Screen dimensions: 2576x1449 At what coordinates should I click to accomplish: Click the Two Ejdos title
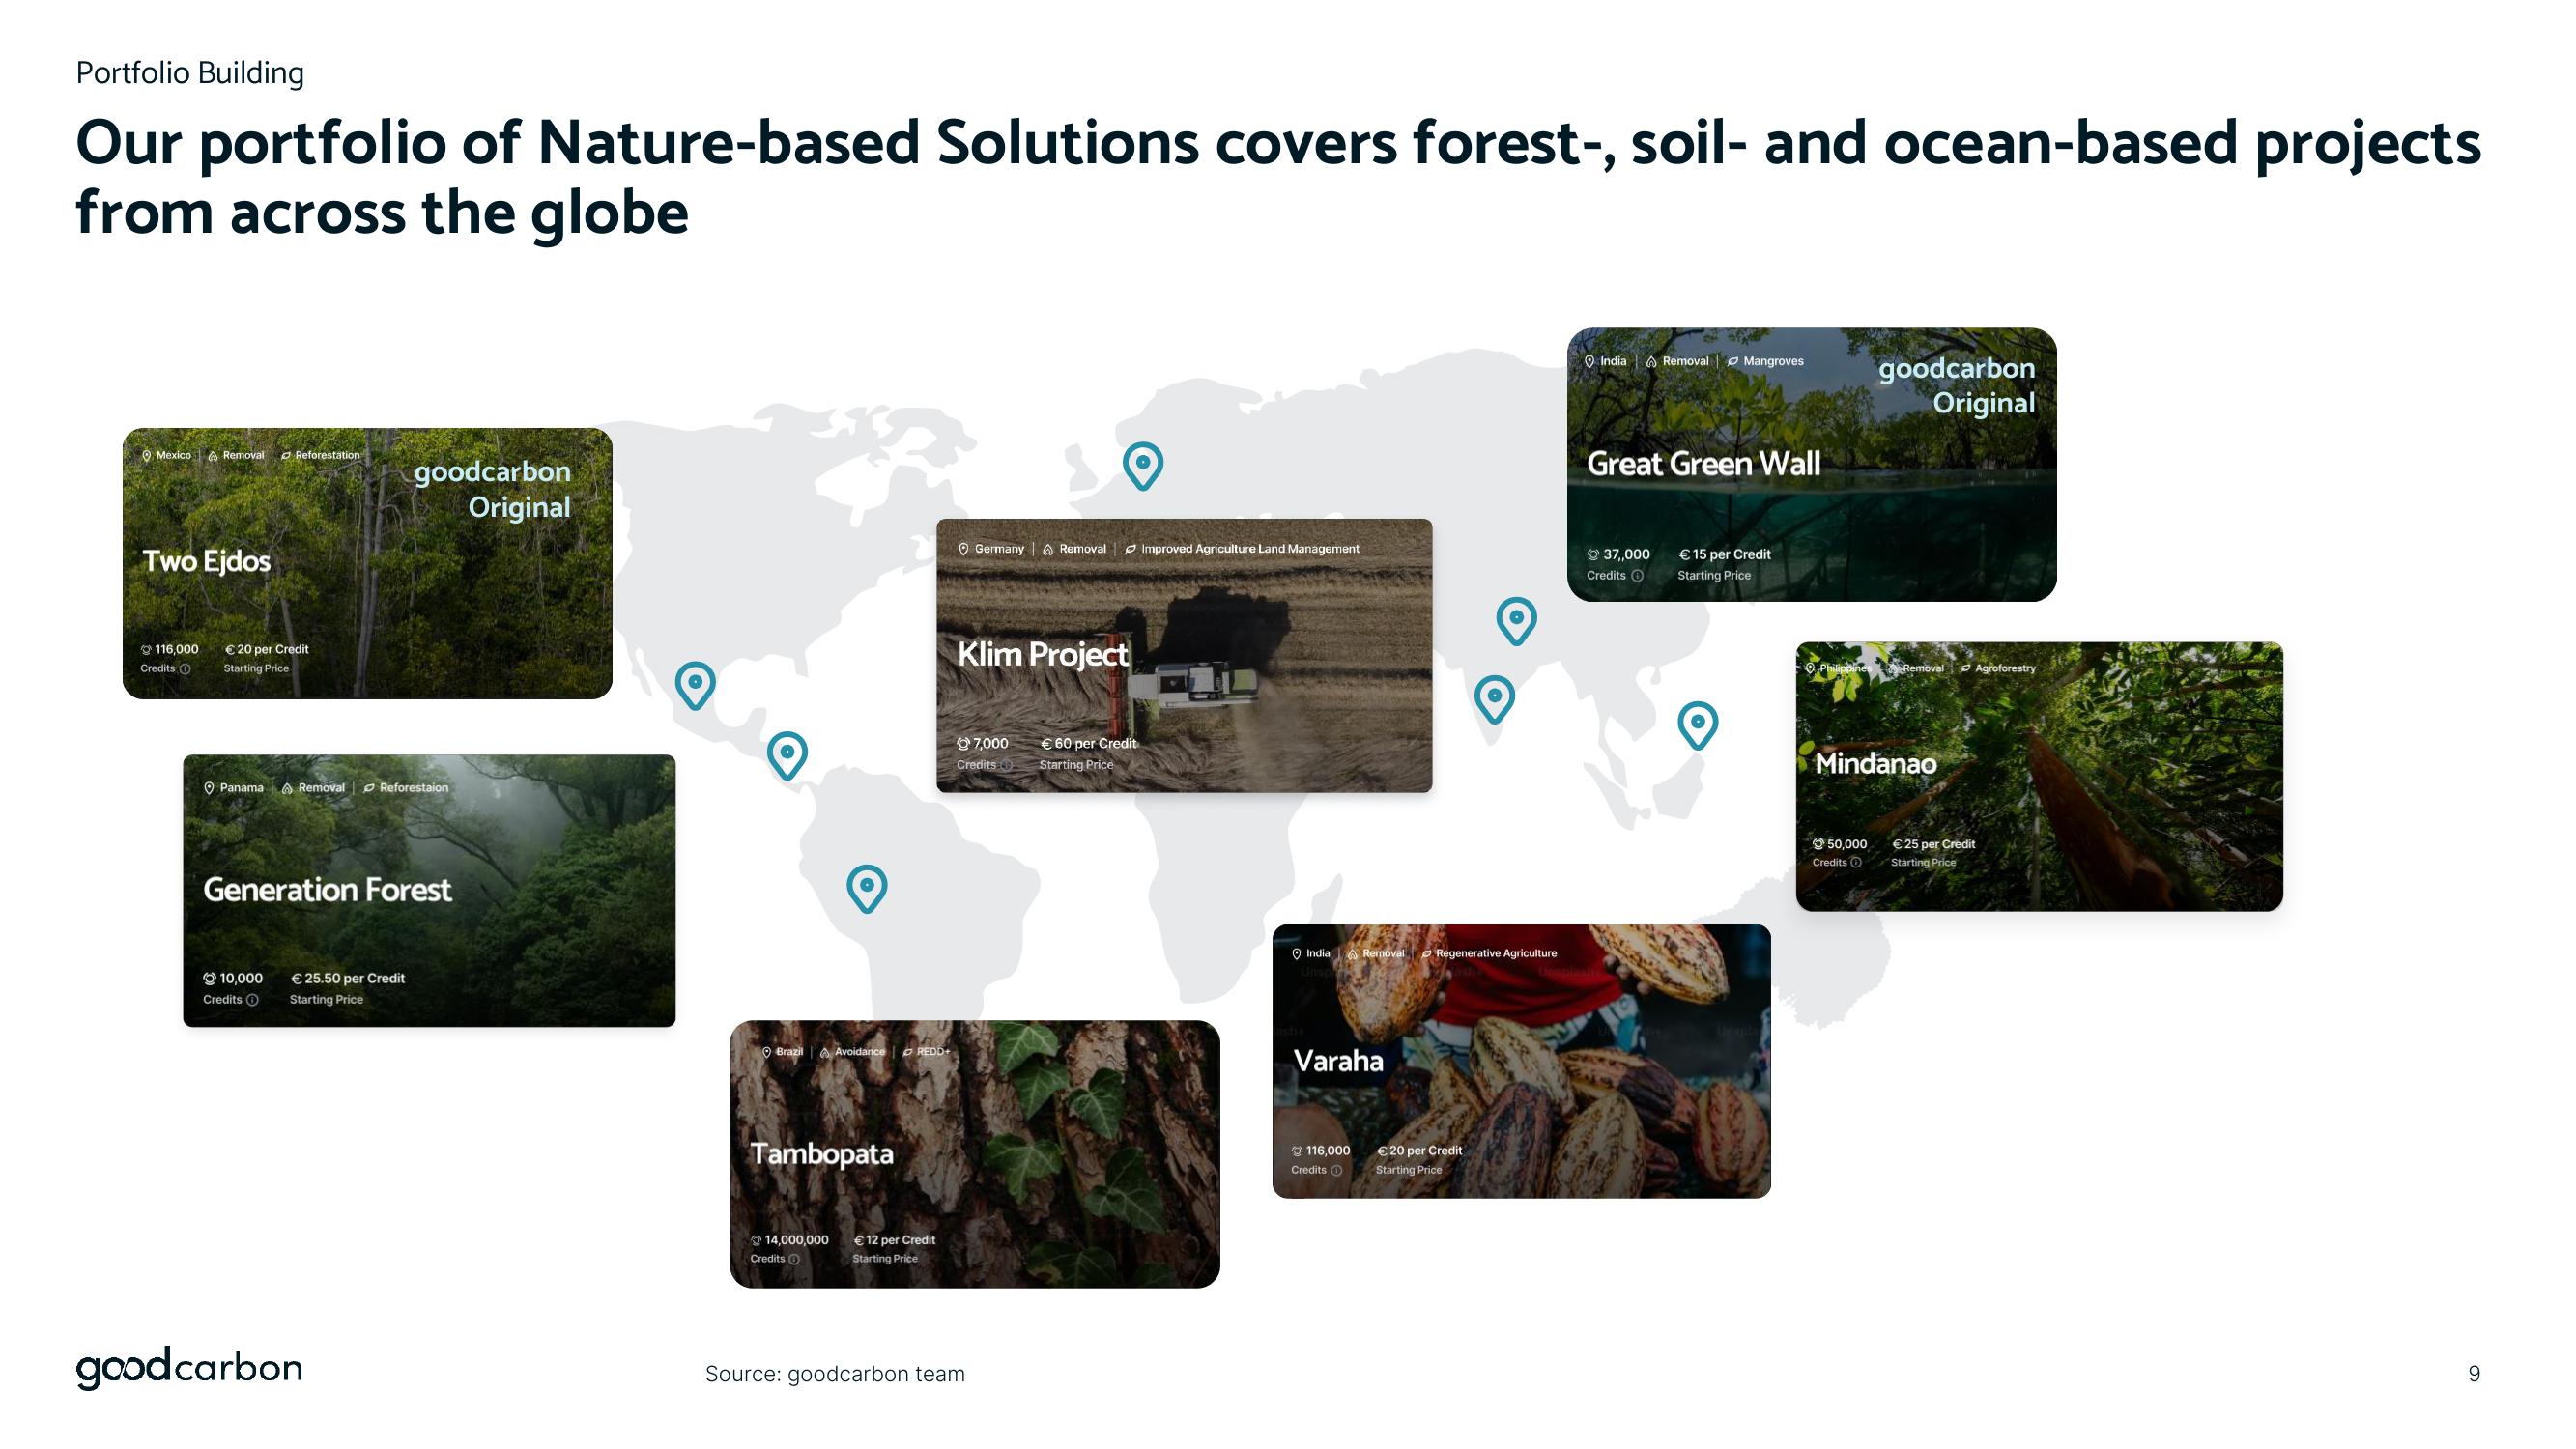tap(206, 561)
